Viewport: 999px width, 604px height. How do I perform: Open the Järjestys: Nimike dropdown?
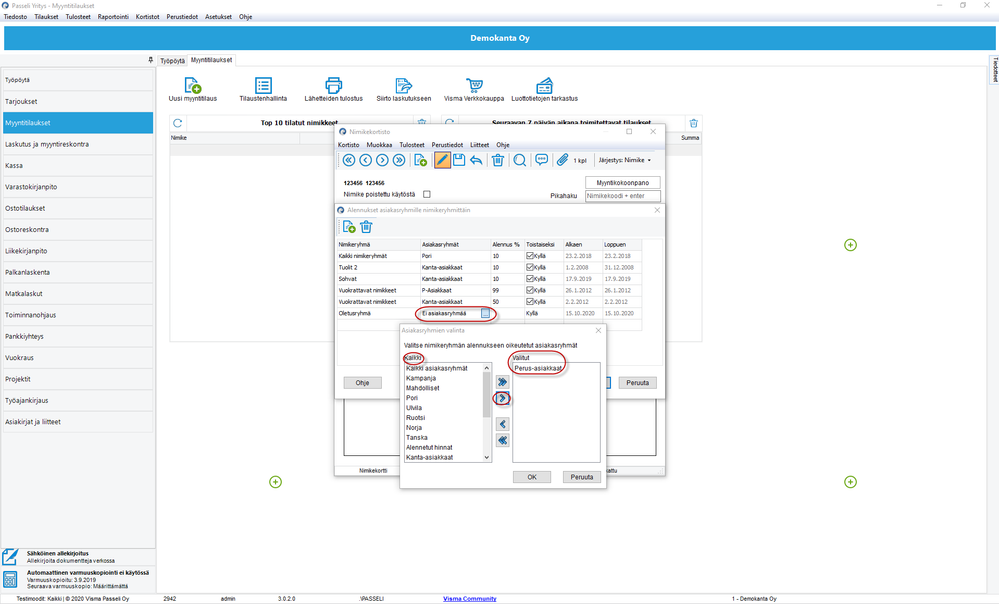coord(625,160)
